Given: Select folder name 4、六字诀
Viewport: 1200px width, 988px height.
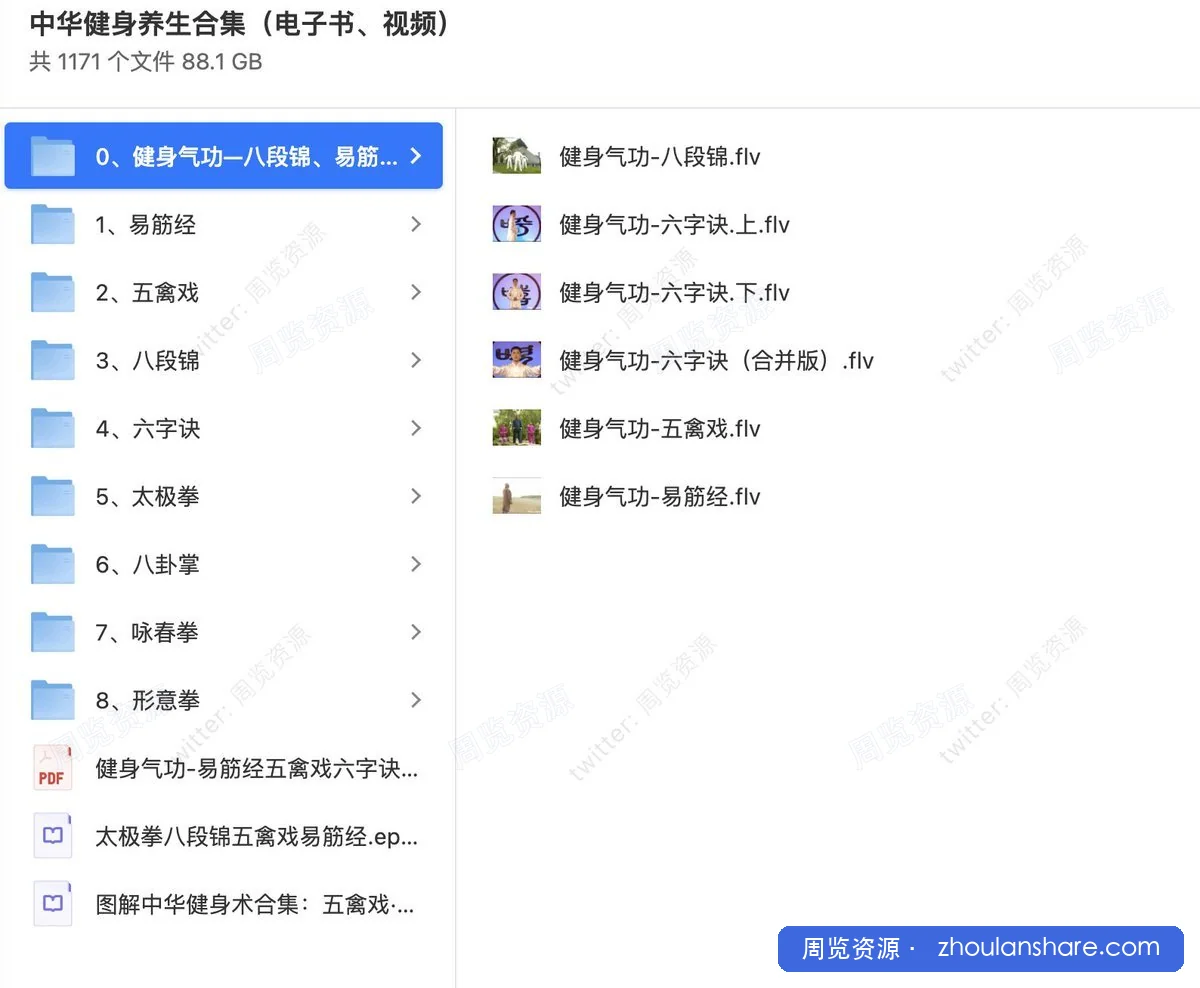Looking at the screenshot, I should (x=148, y=429).
